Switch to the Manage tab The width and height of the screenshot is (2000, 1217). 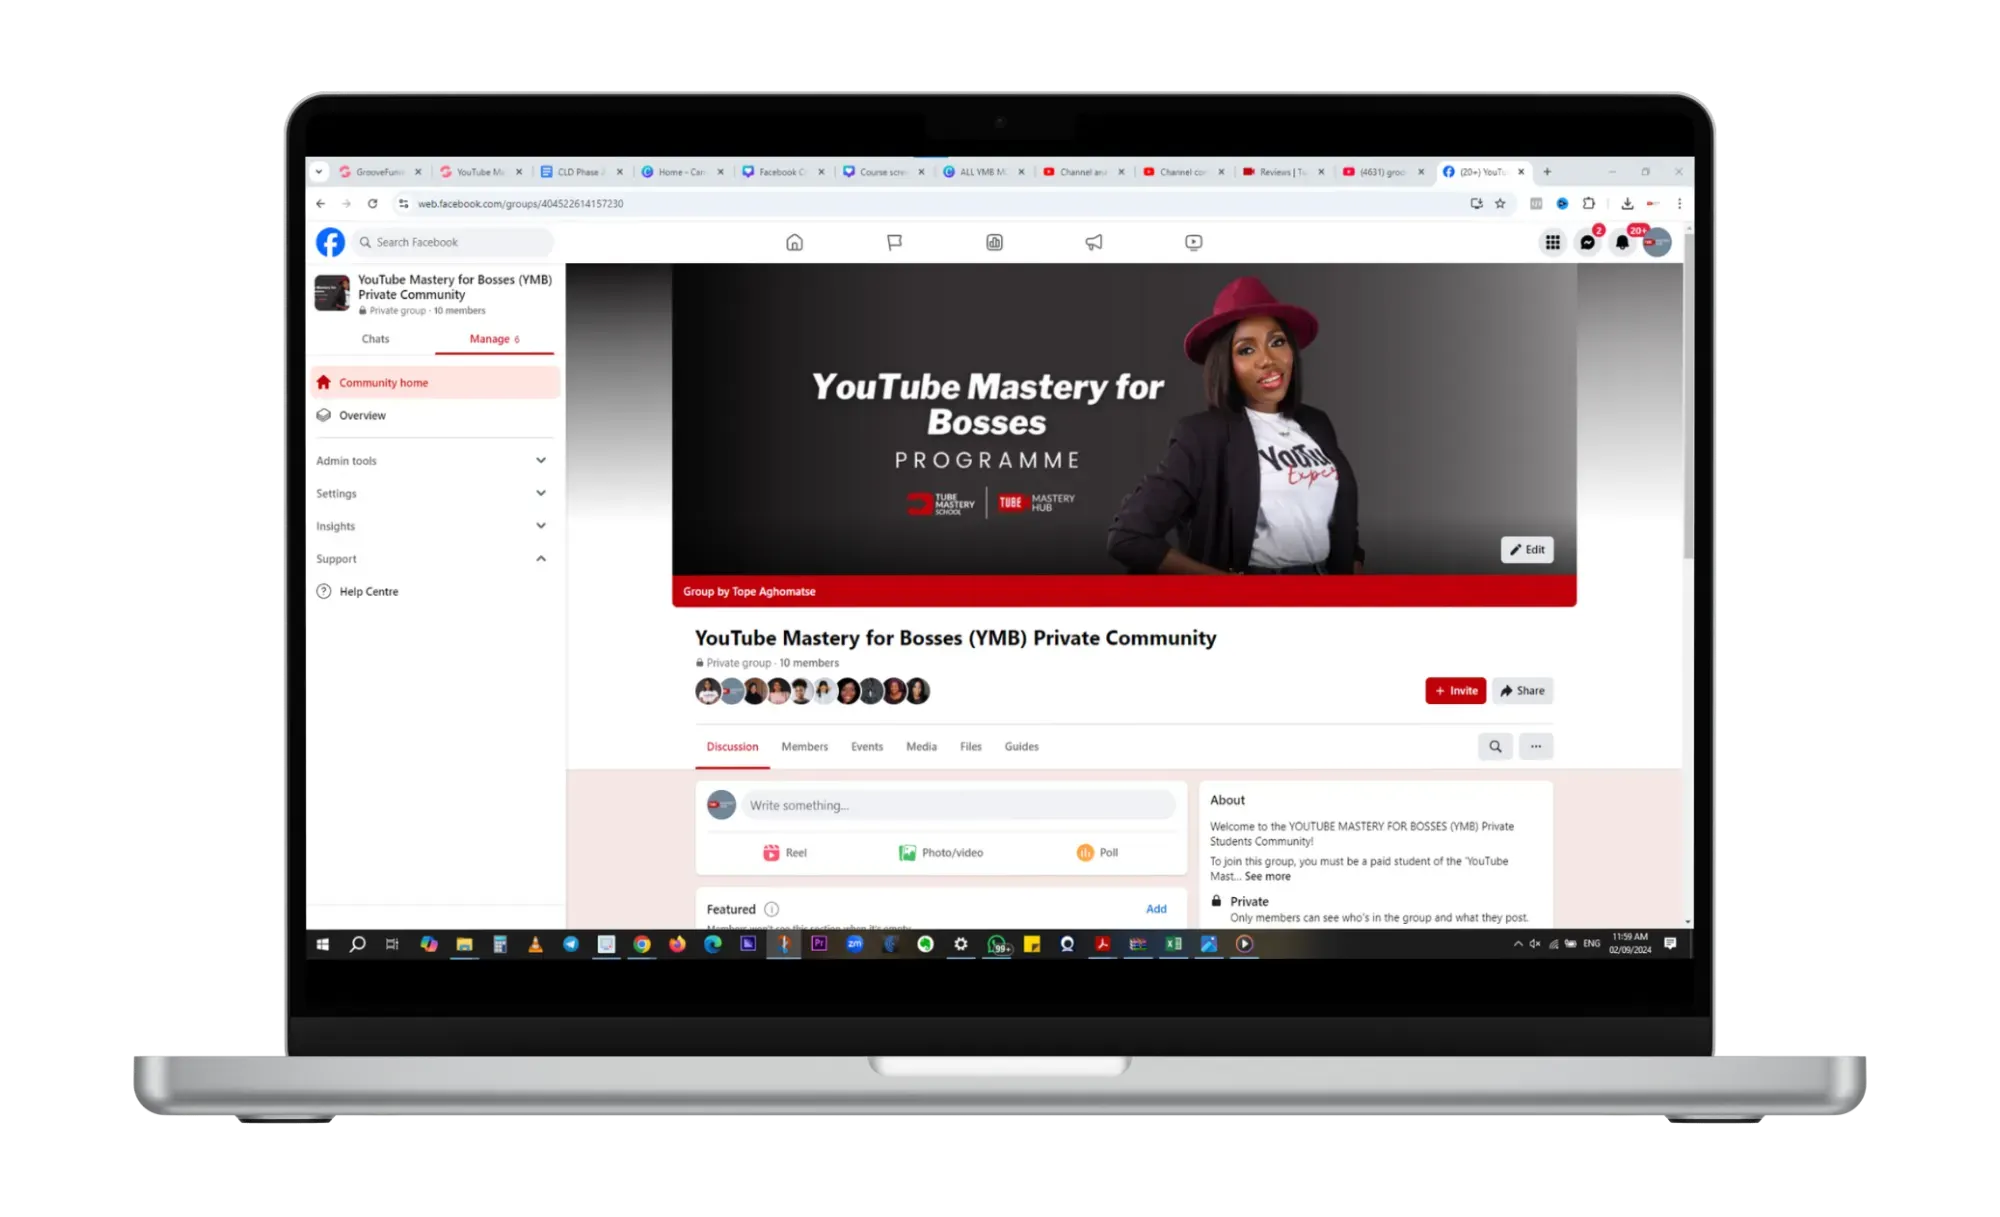pos(494,339)
